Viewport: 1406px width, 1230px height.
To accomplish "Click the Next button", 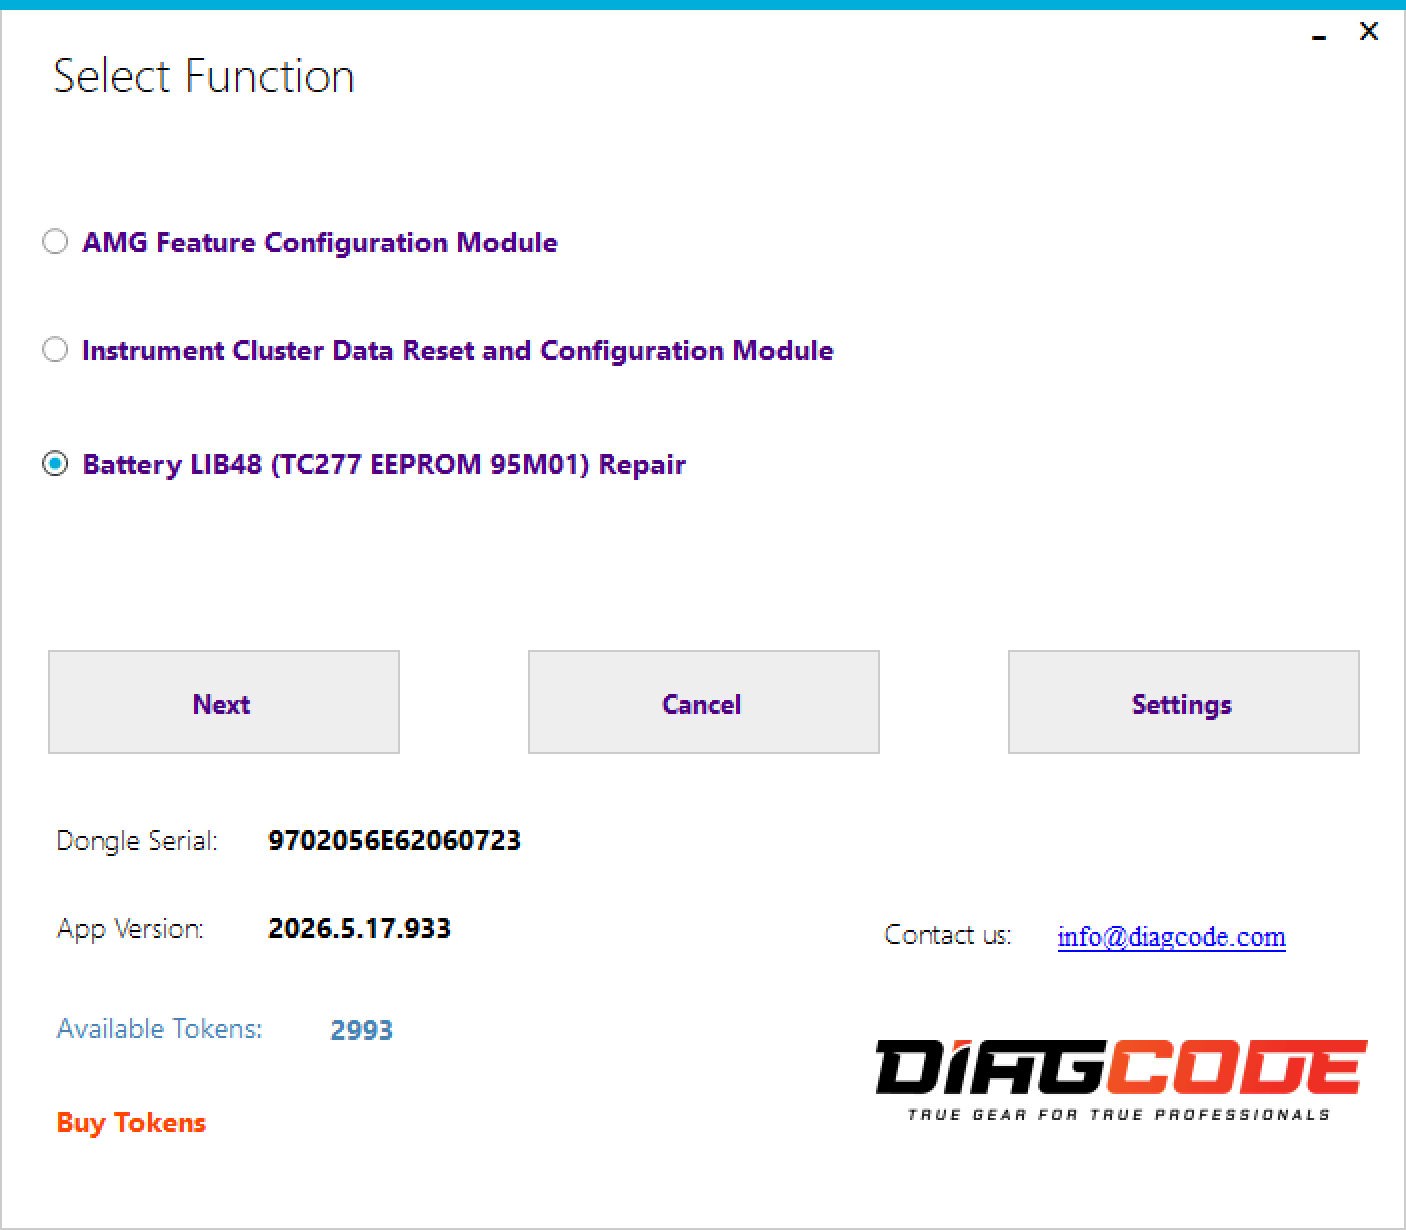I will (224, 702).
